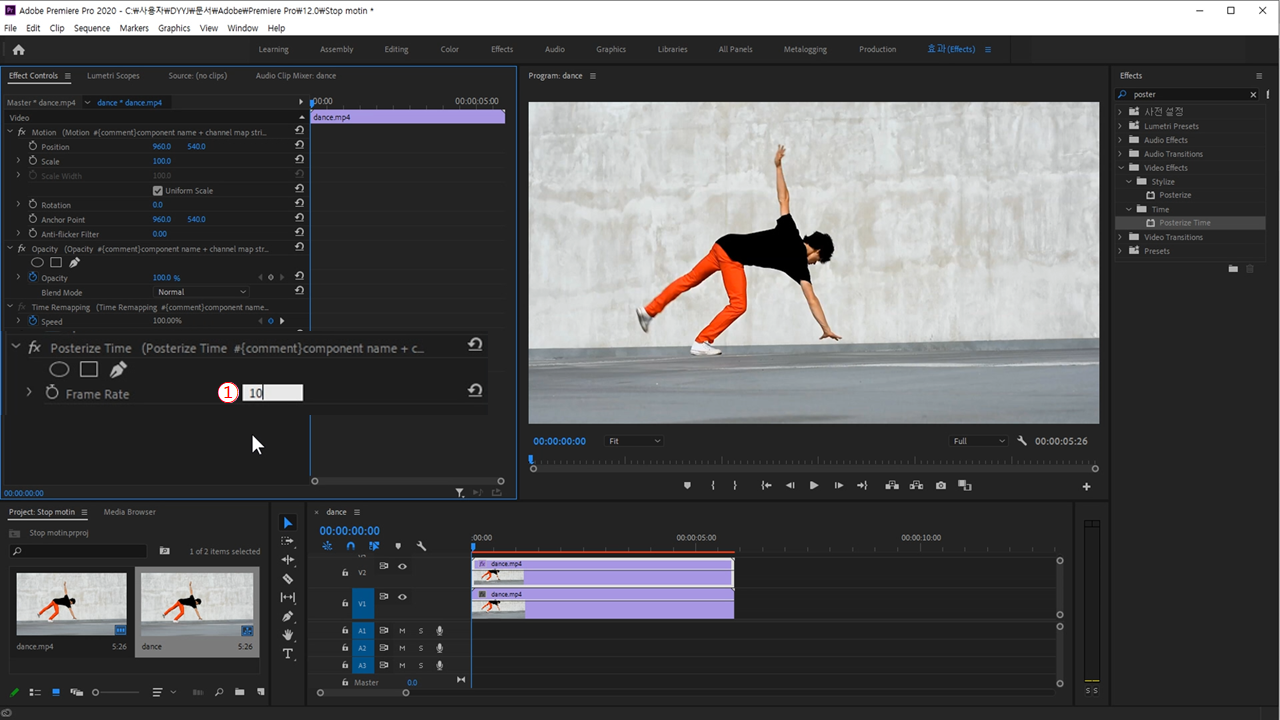Select the Posterize Time effect in Effects panel
Viewport: 1280px width, 720px height.
point(1184,223)
